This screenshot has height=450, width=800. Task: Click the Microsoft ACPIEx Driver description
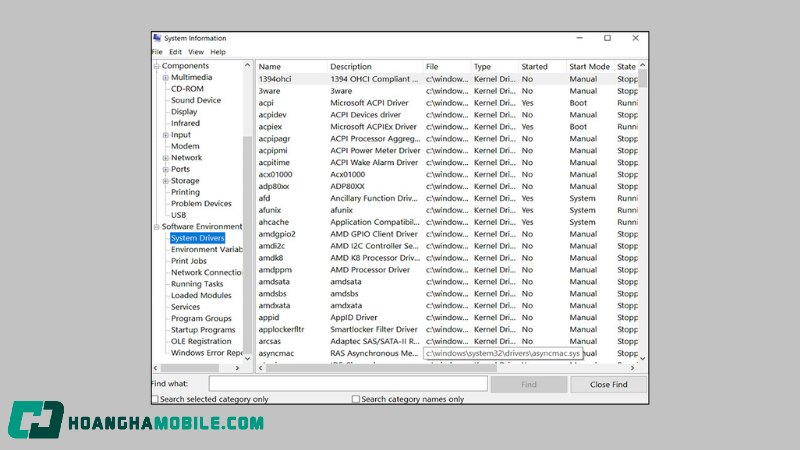click(373, 127)
